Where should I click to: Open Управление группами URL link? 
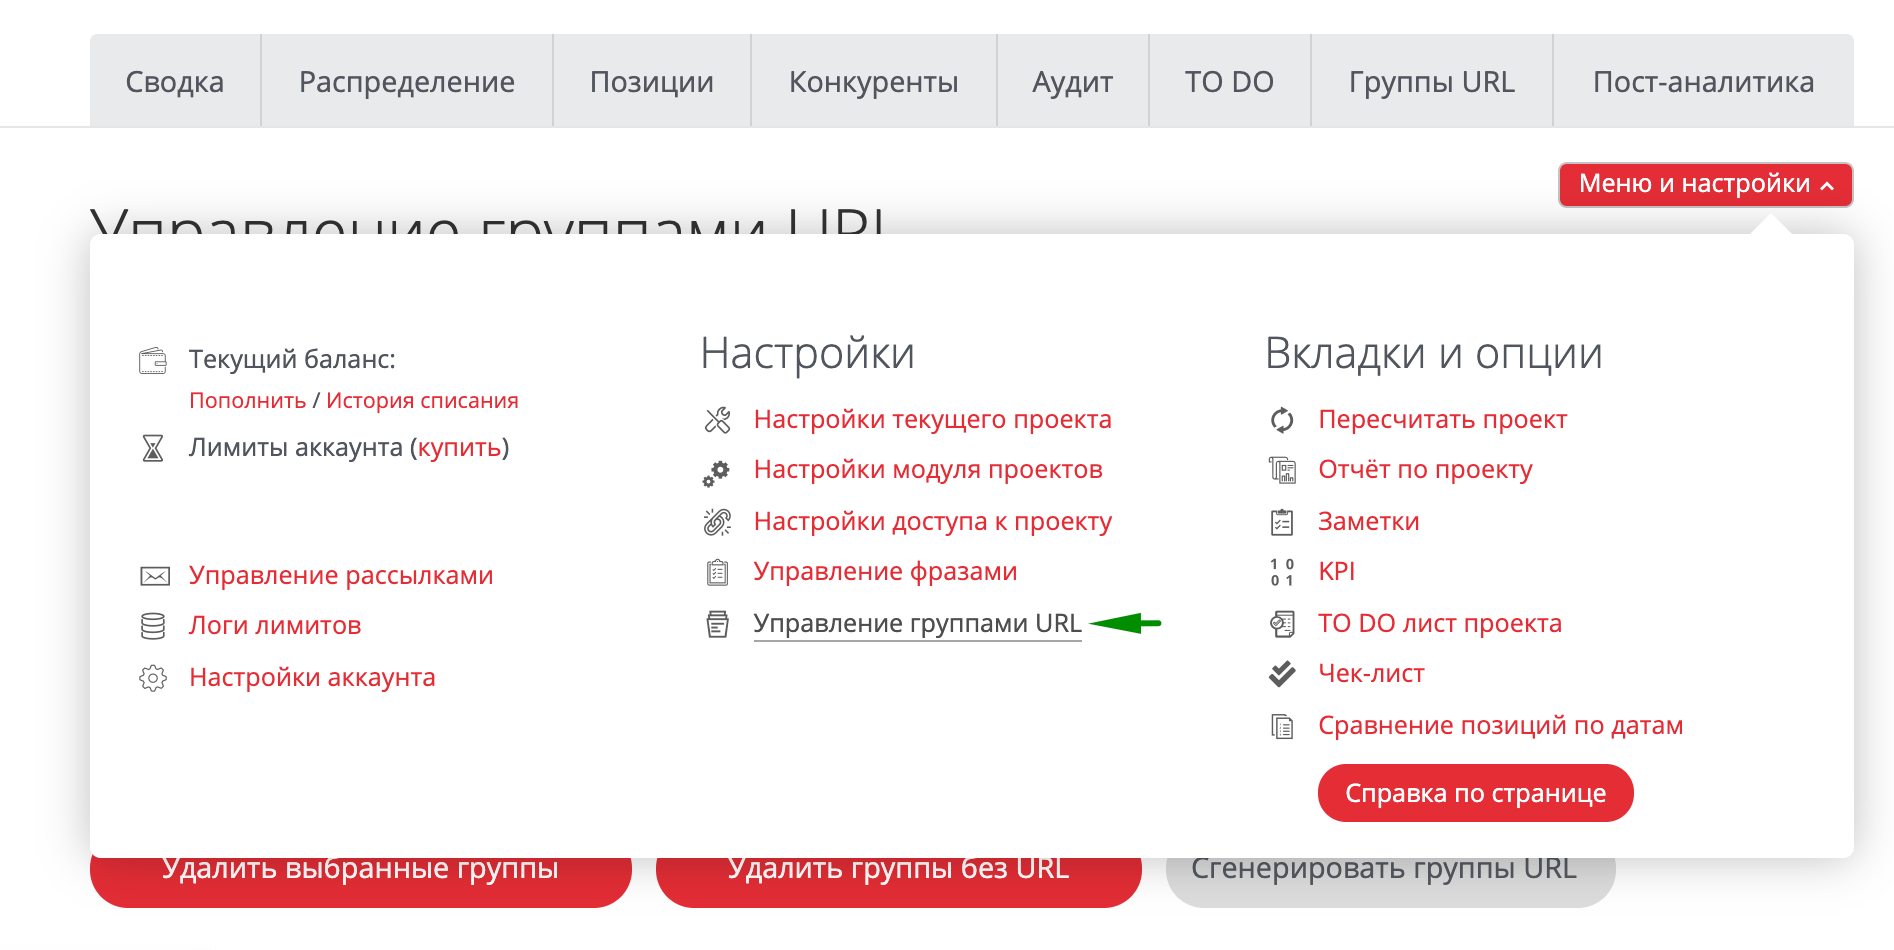tap(916, 623)
